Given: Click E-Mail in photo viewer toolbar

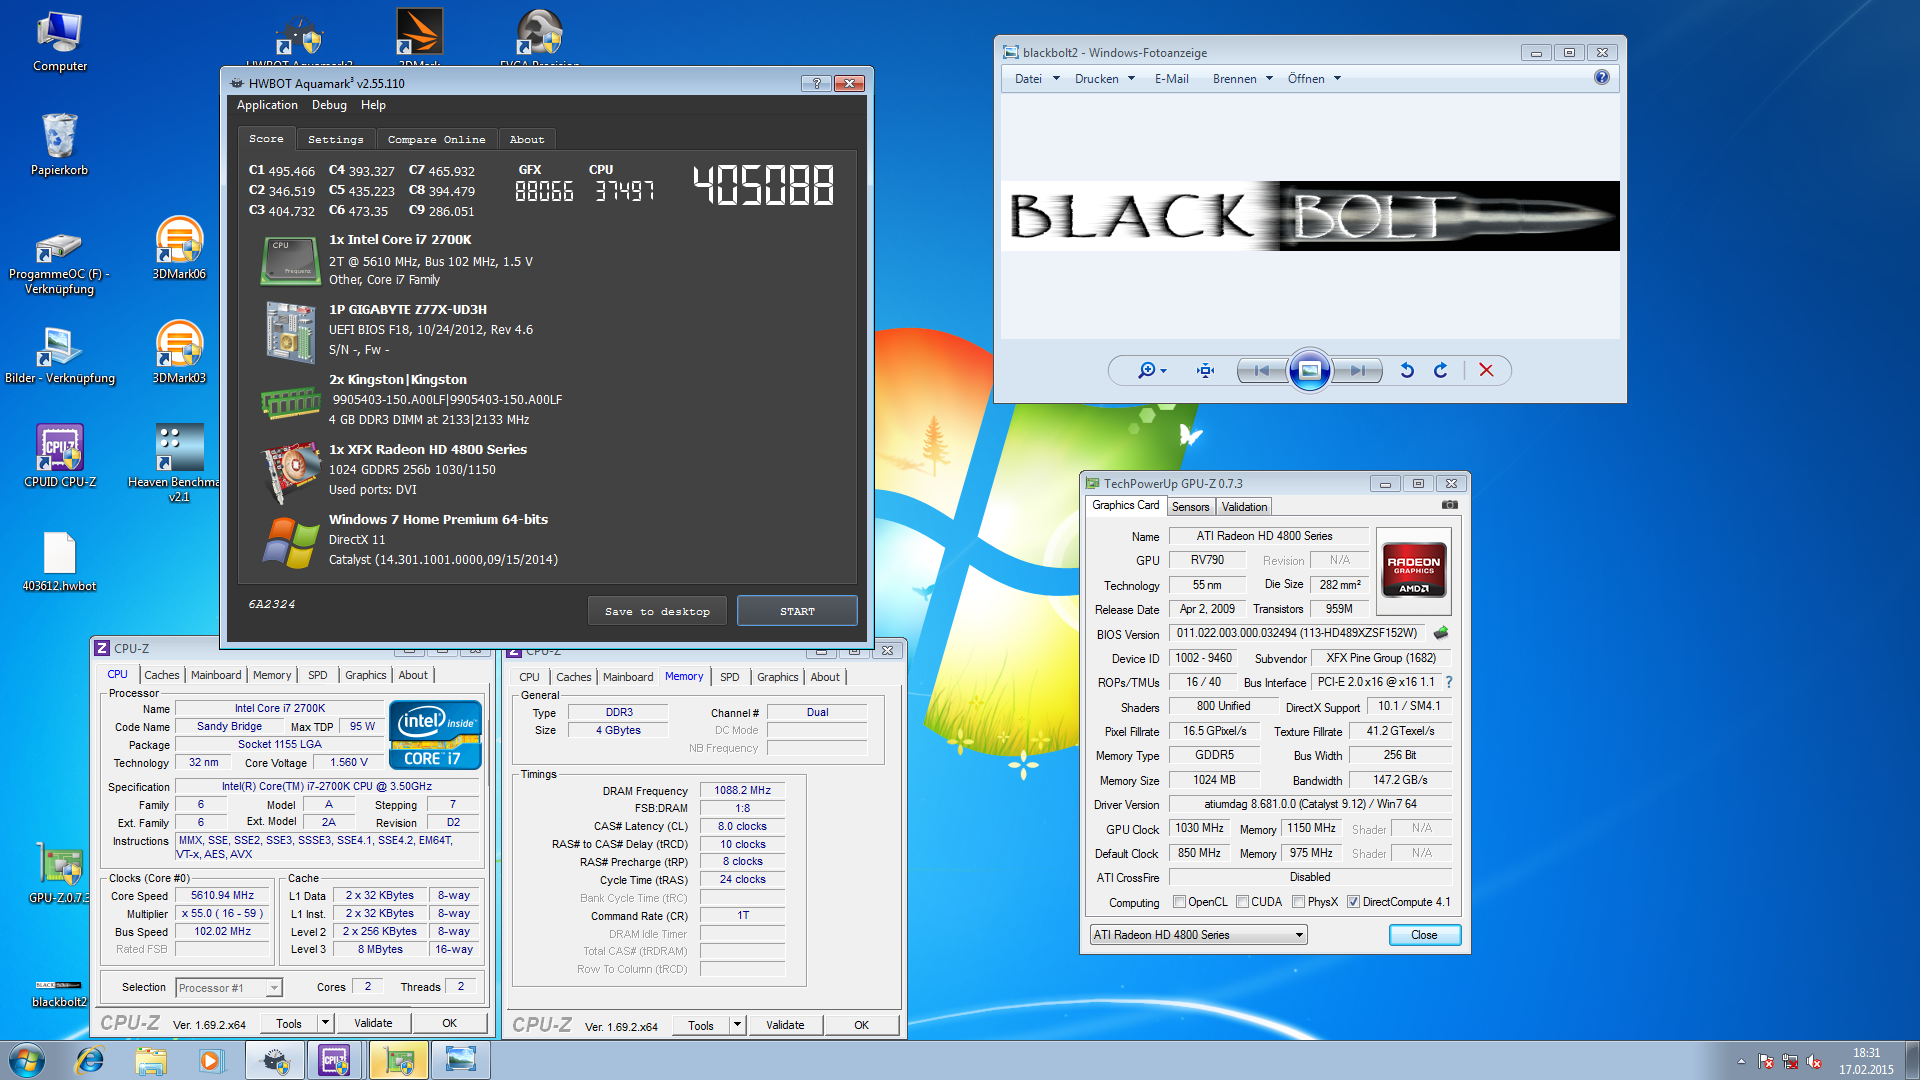Looking at the screenshot, I should 1171,79.
